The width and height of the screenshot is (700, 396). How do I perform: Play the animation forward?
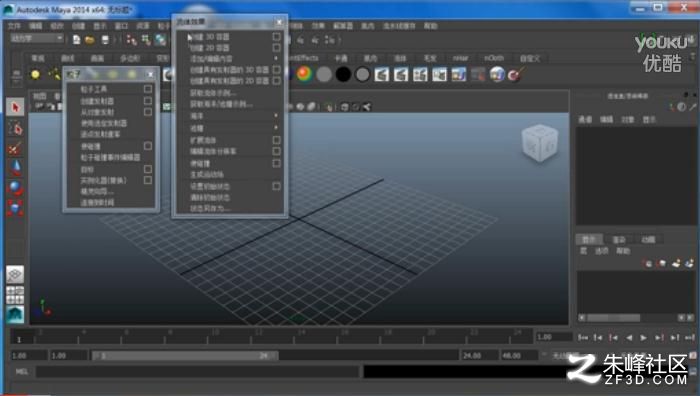(x=643, y=338)
